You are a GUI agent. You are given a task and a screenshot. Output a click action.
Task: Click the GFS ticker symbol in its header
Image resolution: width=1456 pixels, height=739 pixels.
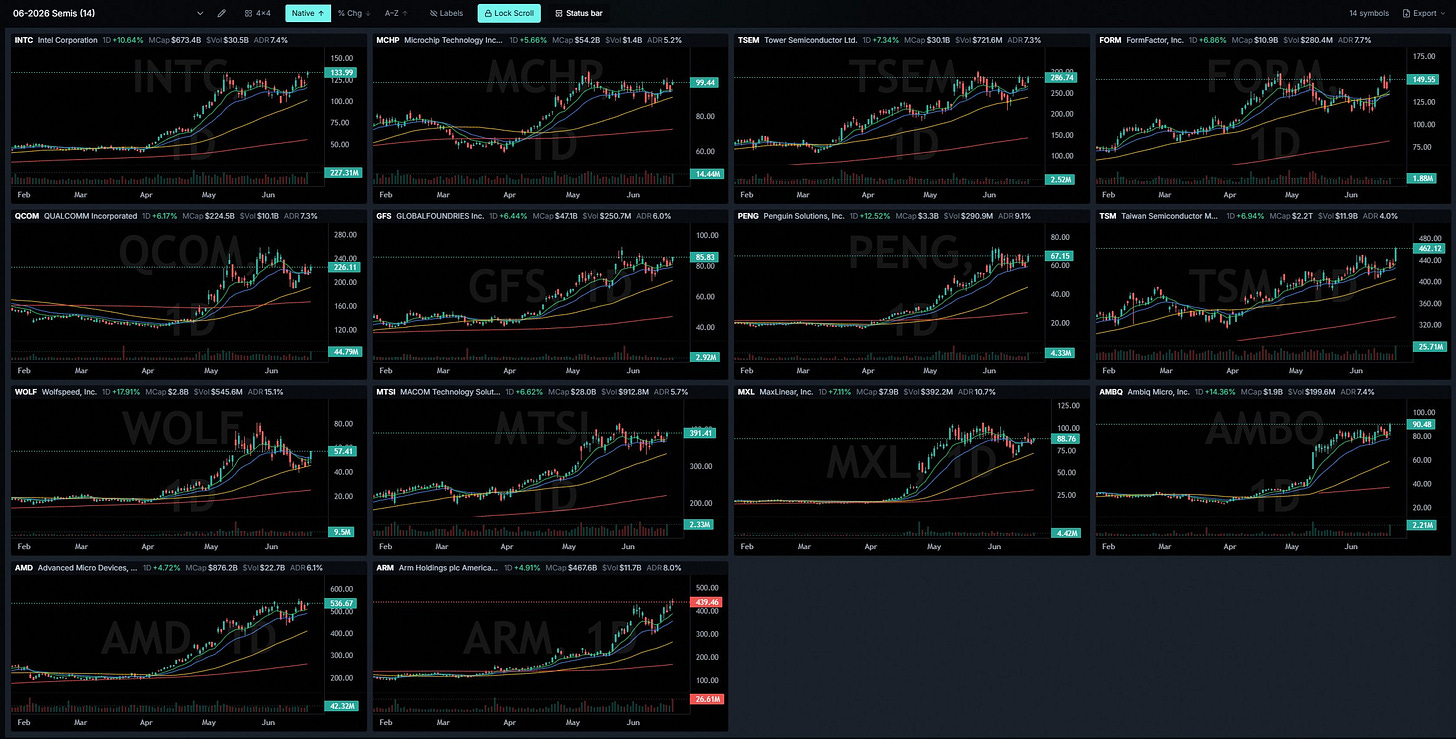tap(385, 215)
